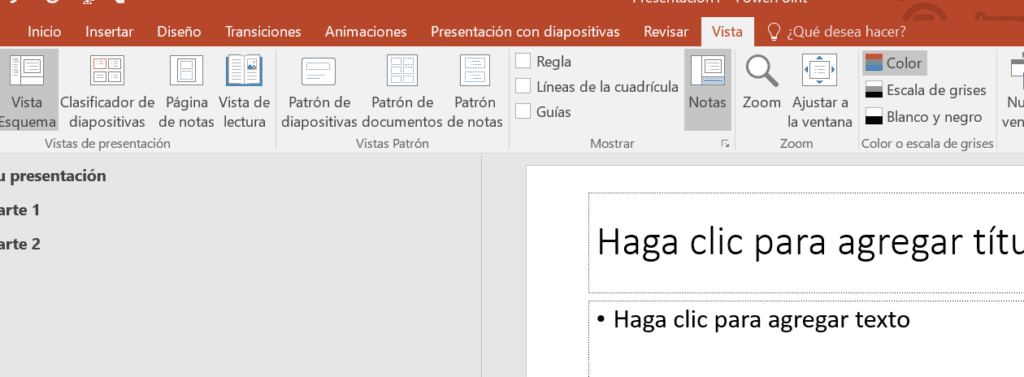Open Clasificador de diapositivas view
Screen dimensions: 1024x377
108,90
